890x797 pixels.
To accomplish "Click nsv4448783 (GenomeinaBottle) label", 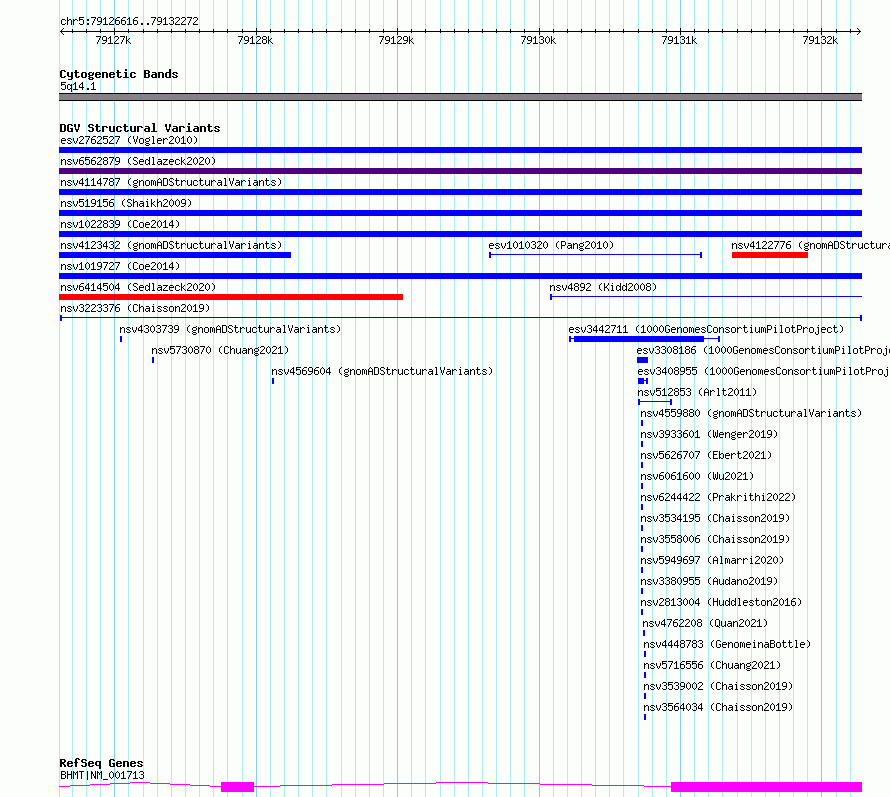I will [x=727, y=644].
